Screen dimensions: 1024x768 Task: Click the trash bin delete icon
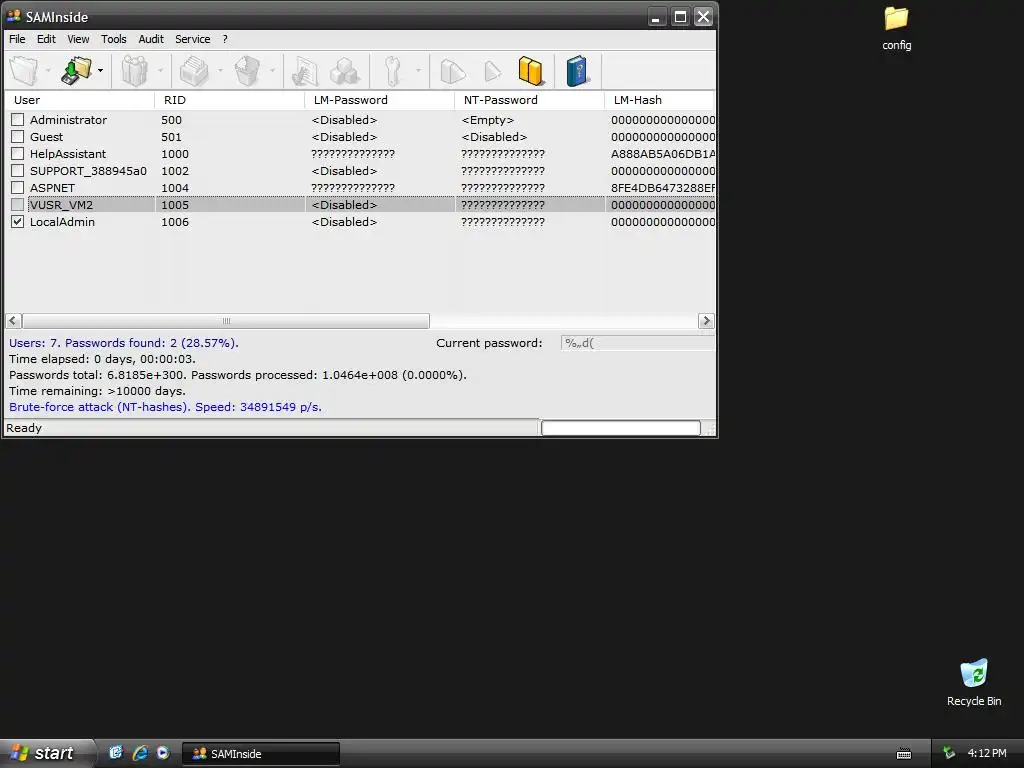pos(247,71)
